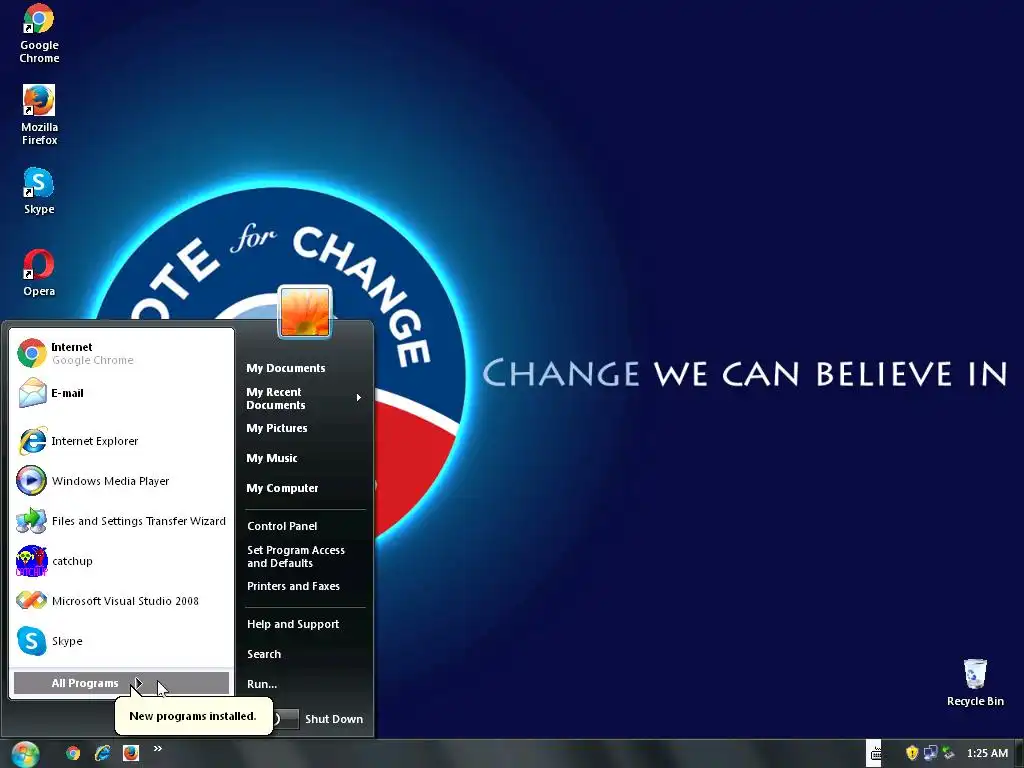Screen dimensions: 1024x768
Task: Click the Start orb button
Action: pyautogui.click(x=25, y=754)
